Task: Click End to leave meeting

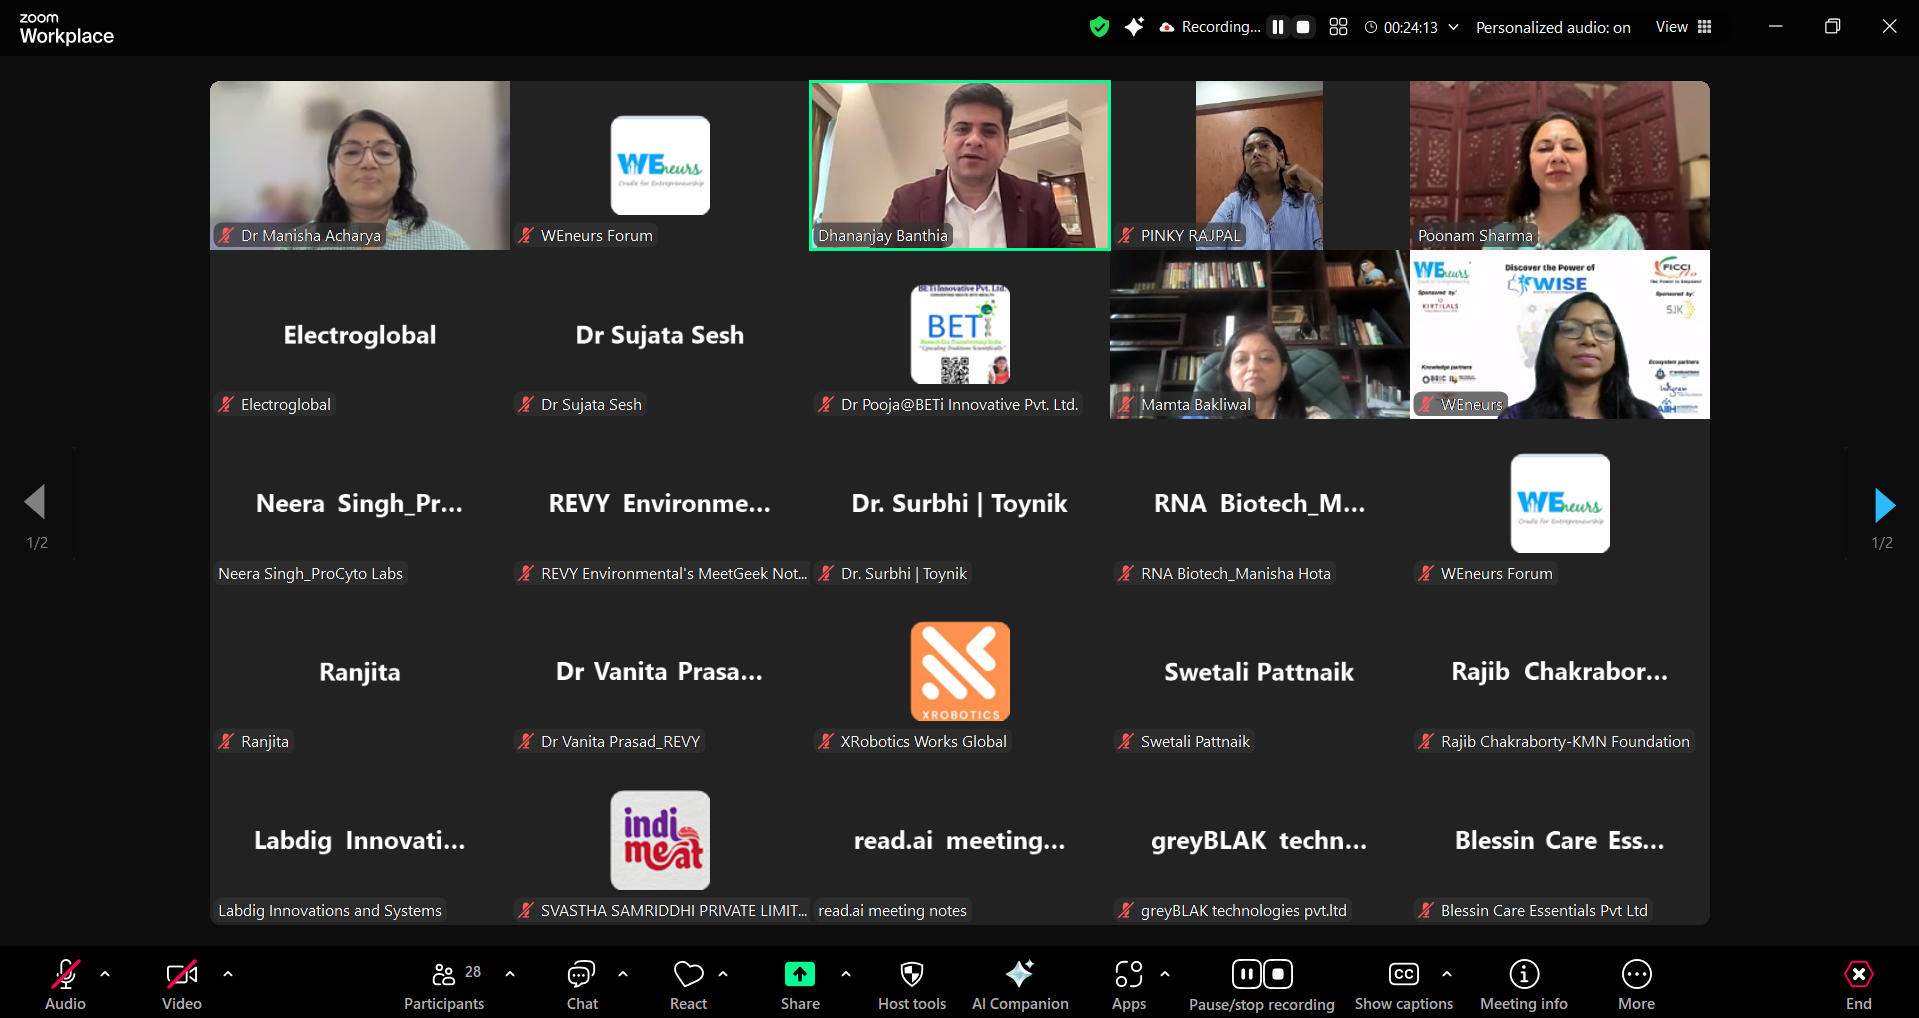Action: point(1858,985)
